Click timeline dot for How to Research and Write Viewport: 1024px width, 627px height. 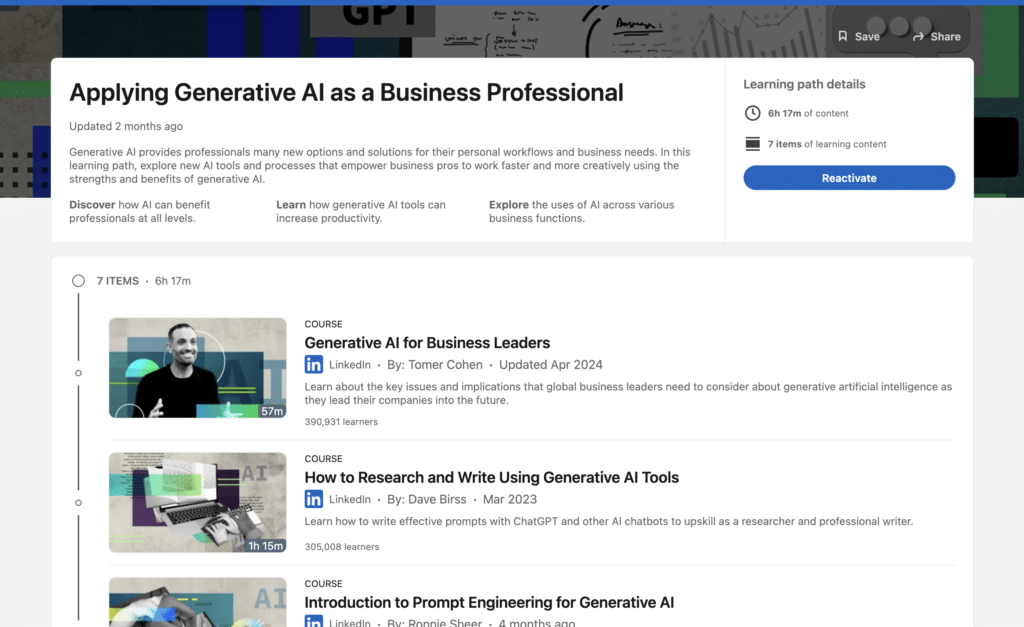pos(78,503)
